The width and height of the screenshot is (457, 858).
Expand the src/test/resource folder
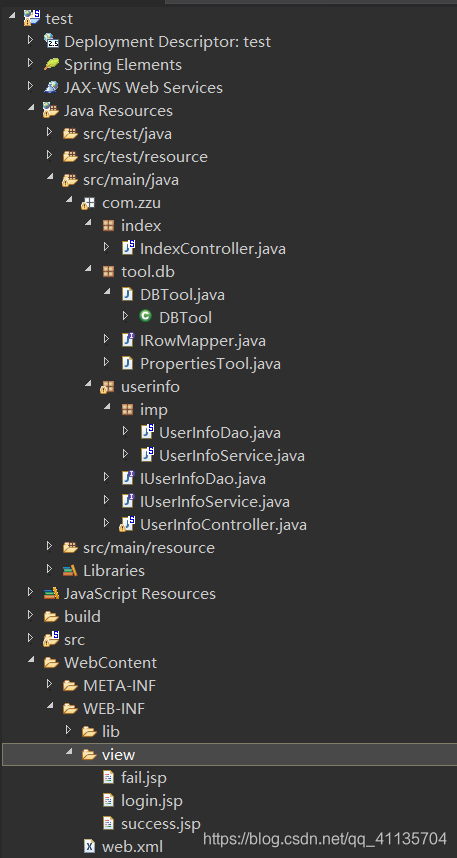click(x=50, y=156)
